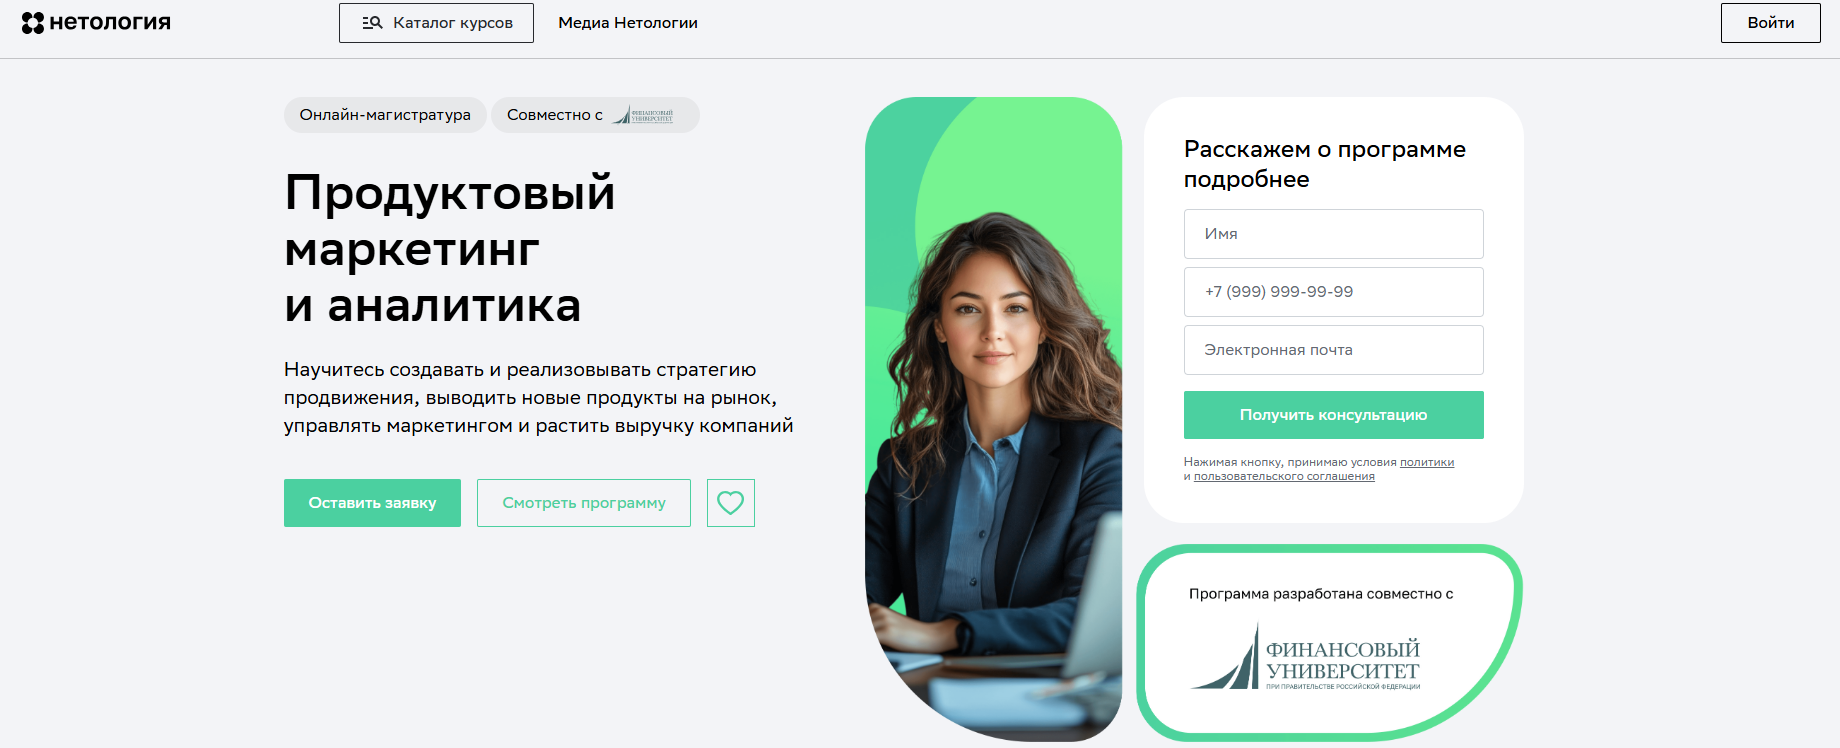
Task: Click Оставить заявку button
Action: (x=372, y=503)
